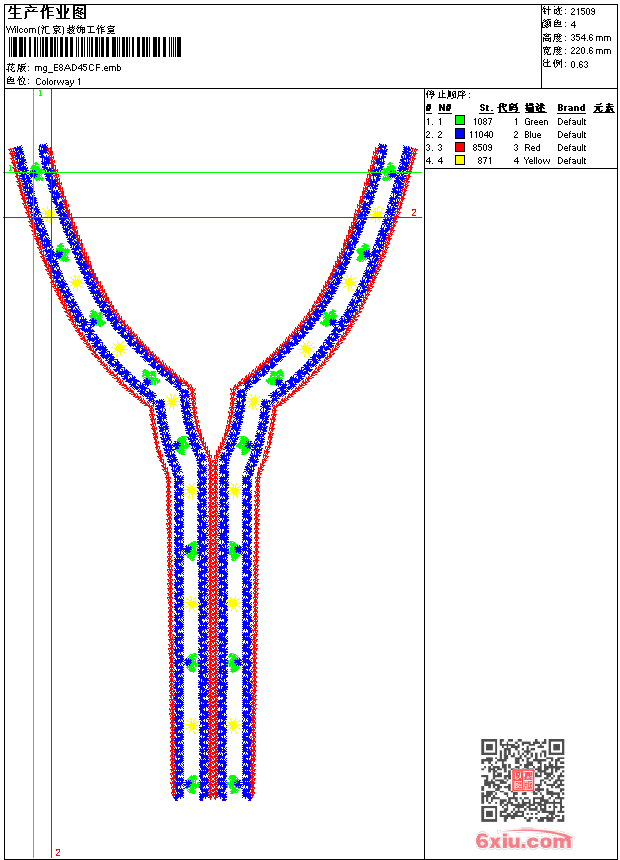Screen dimensions: 620x860
Task: Click the scale value 0.63
Action: (x=579, y=65)
